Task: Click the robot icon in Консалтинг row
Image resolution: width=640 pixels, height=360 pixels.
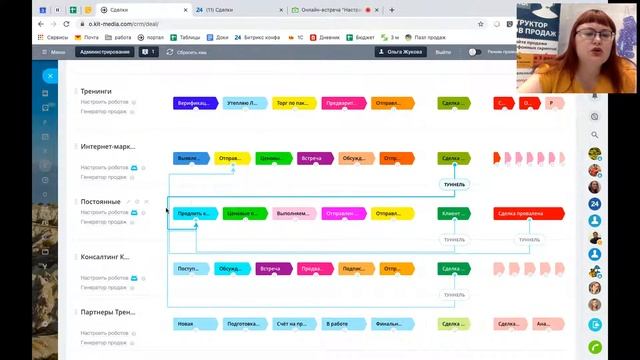Action: pos(134,278)
